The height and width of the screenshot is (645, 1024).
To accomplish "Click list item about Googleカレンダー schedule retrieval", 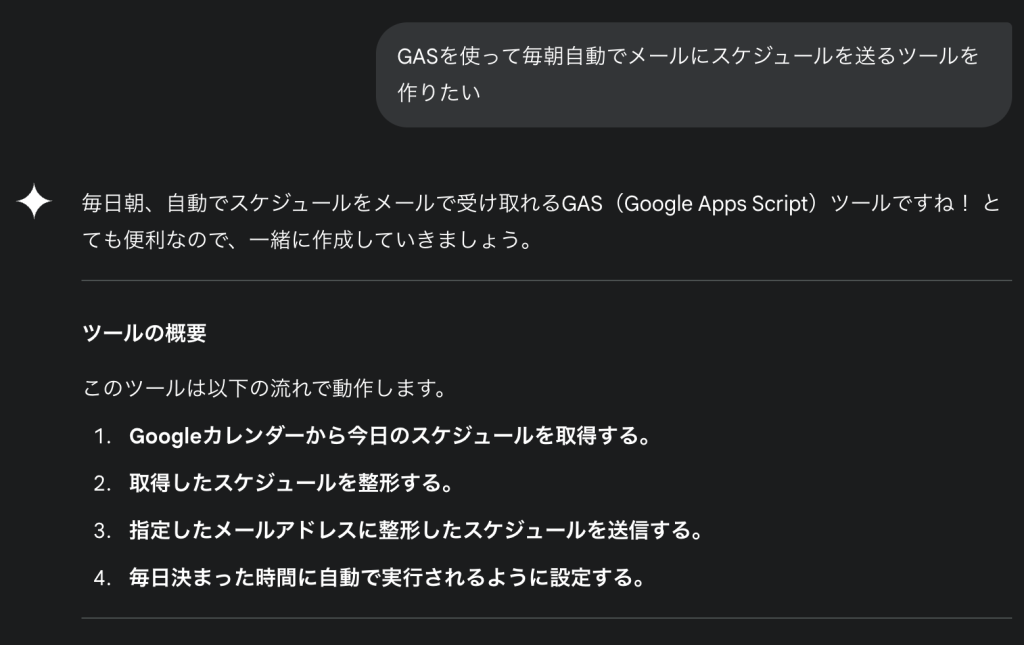I will point(390,437).
